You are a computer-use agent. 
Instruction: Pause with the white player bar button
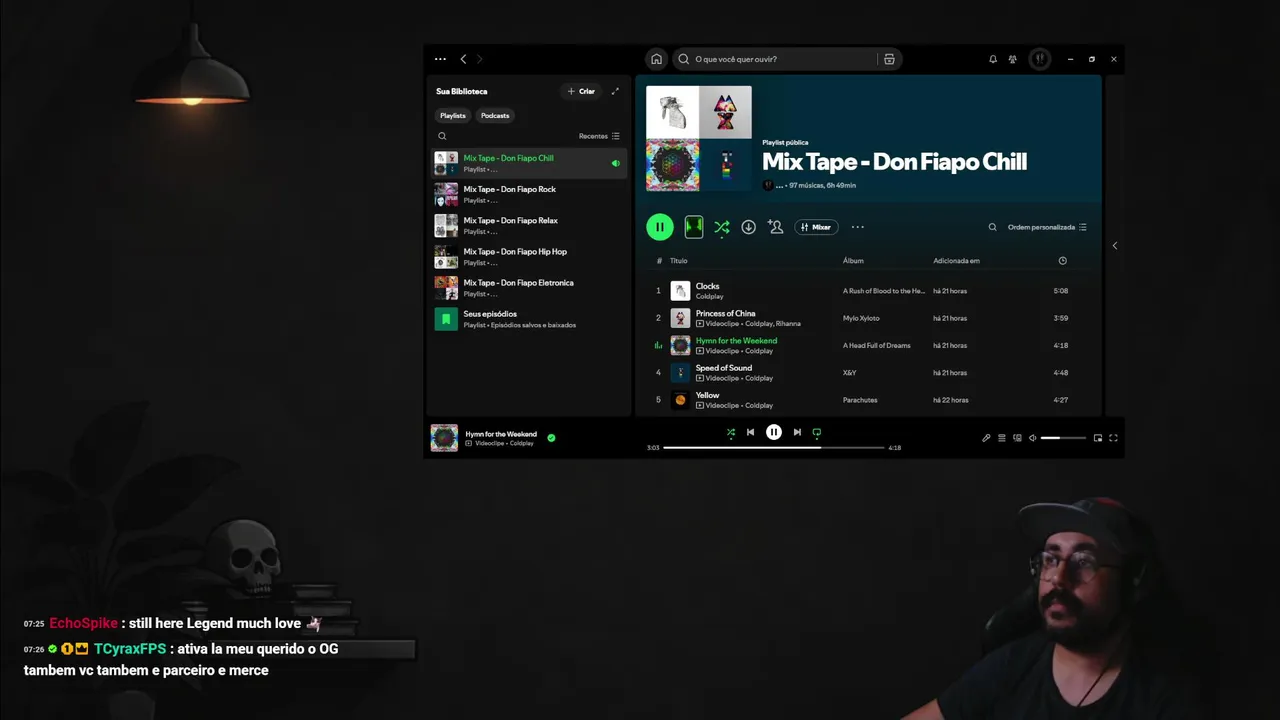(x=773, y=432)
